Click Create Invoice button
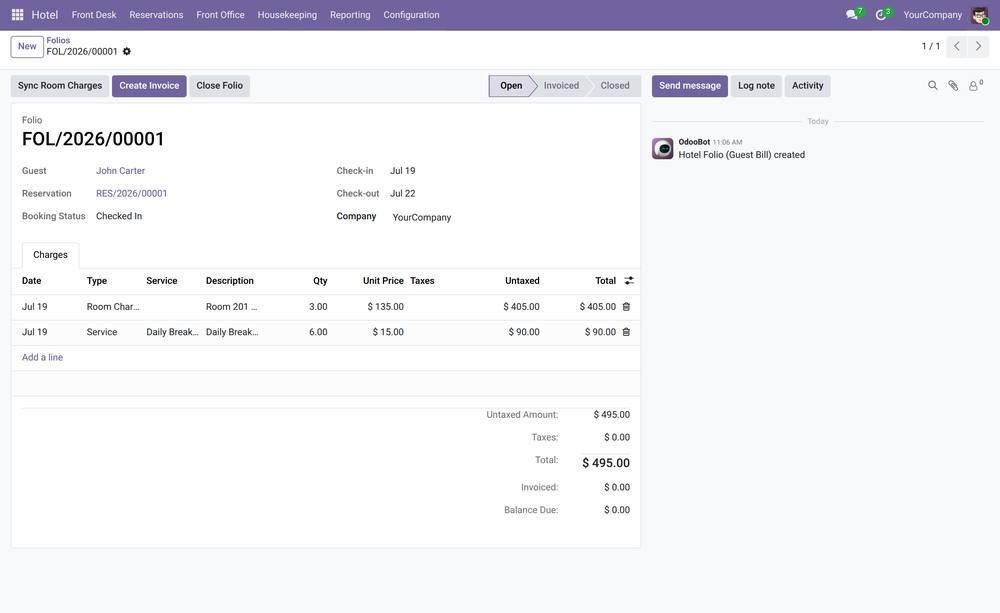Image resolution: width=1000 pixels, height=613 pixels. [149, 85]
